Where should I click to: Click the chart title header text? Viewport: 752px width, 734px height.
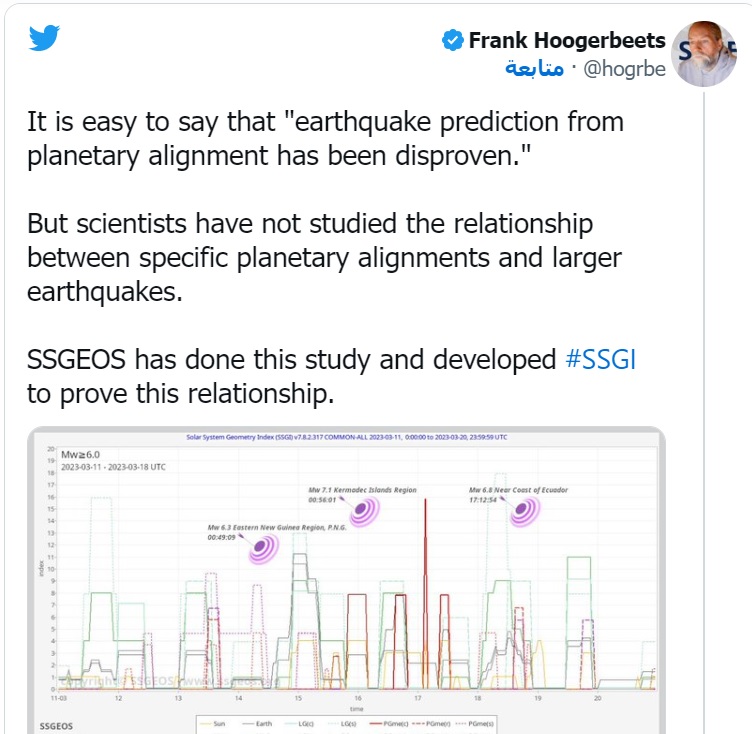pyautogui.click(x=345, y=437)
